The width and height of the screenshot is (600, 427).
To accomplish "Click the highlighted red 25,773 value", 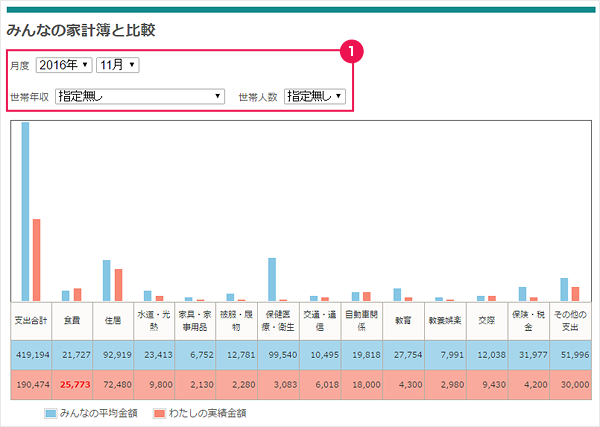I will [x=72, y=386].
